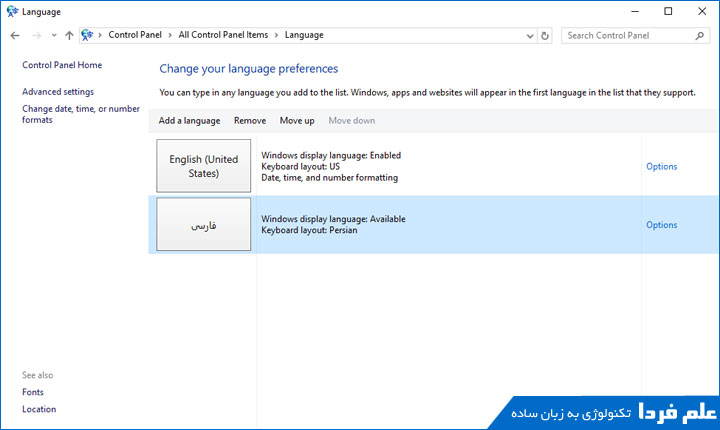Select All Control Panel Items breadcrumb
Screen dimensions: 720x430
(x=223, y=35)
